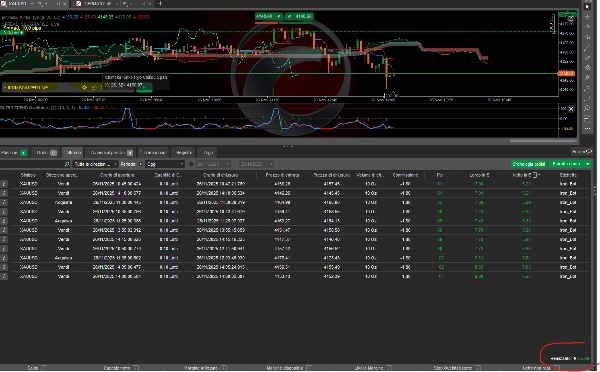Sort by the Lordo in € column header
This screenshot has height=372, width=600.
pos(479,175)
